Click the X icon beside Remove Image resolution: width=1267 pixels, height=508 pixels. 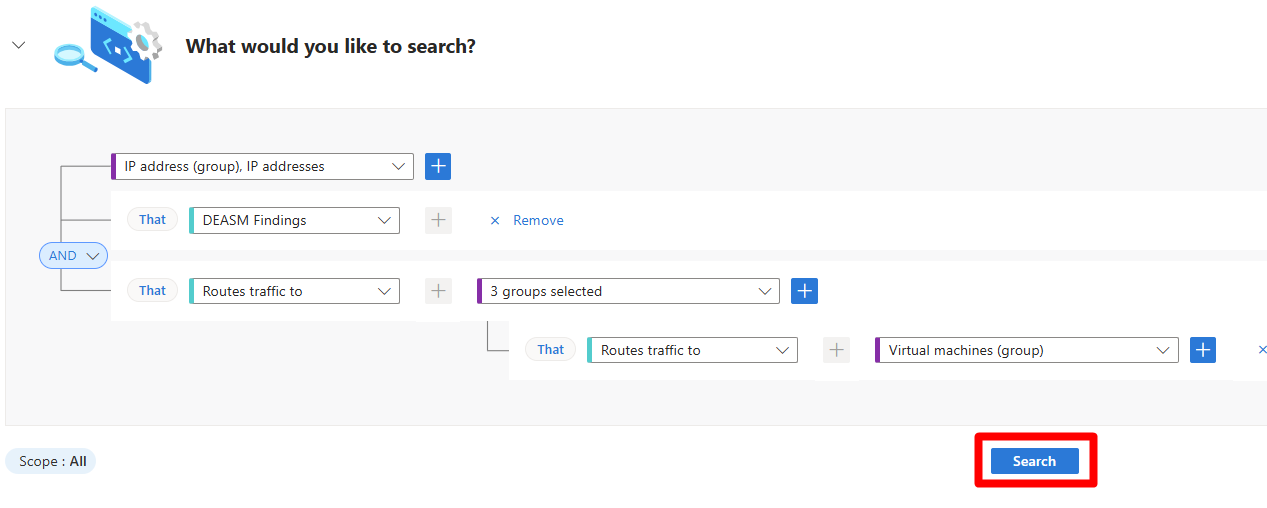[494, 220]
